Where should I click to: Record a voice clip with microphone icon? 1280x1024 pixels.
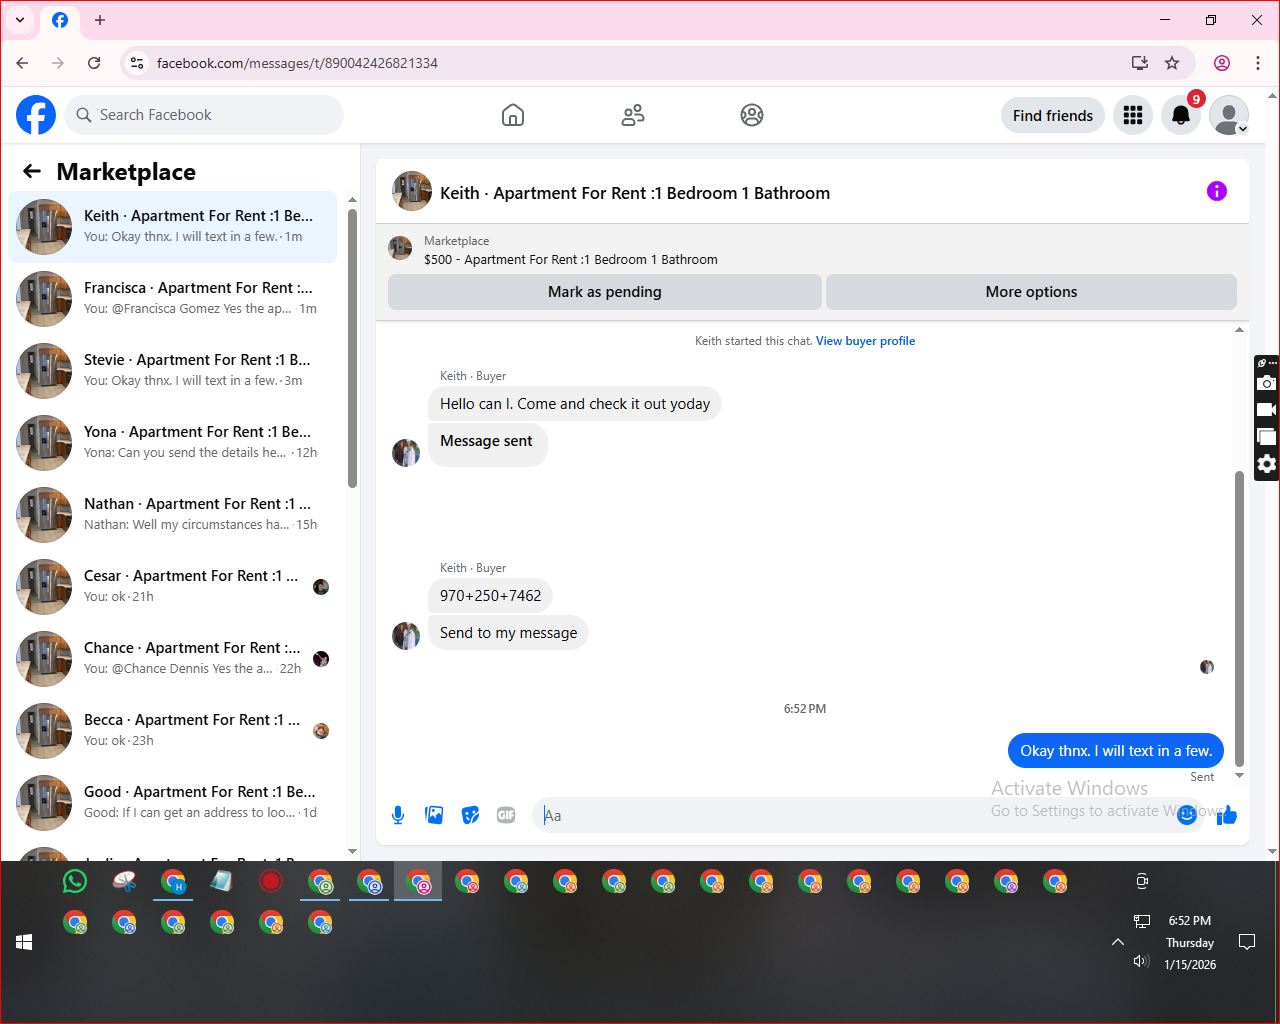pyautogui.click(x=398, y=815)
